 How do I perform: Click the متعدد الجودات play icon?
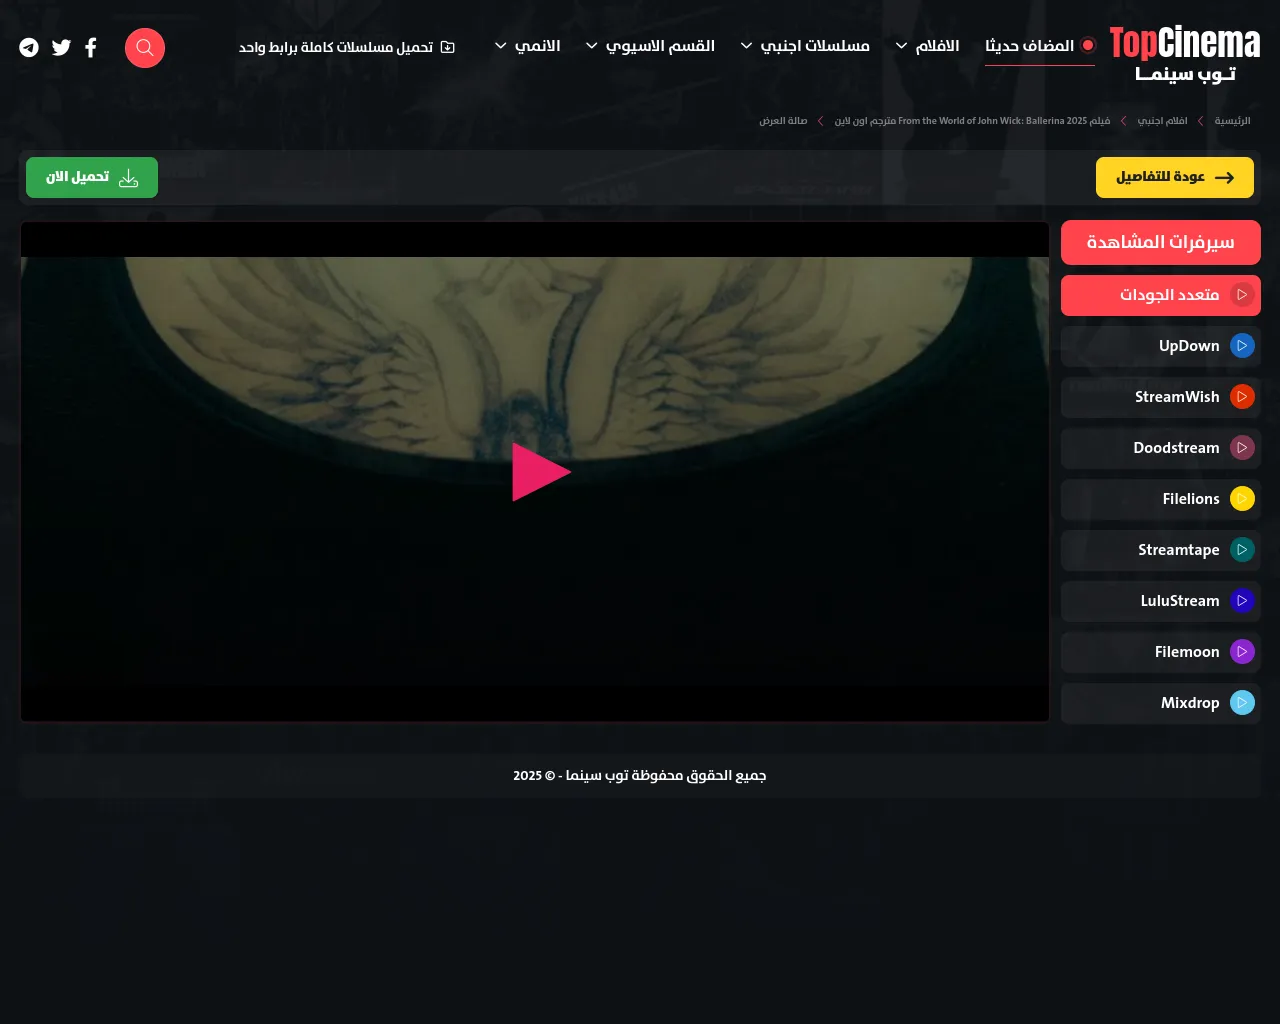click(1242, 295)
